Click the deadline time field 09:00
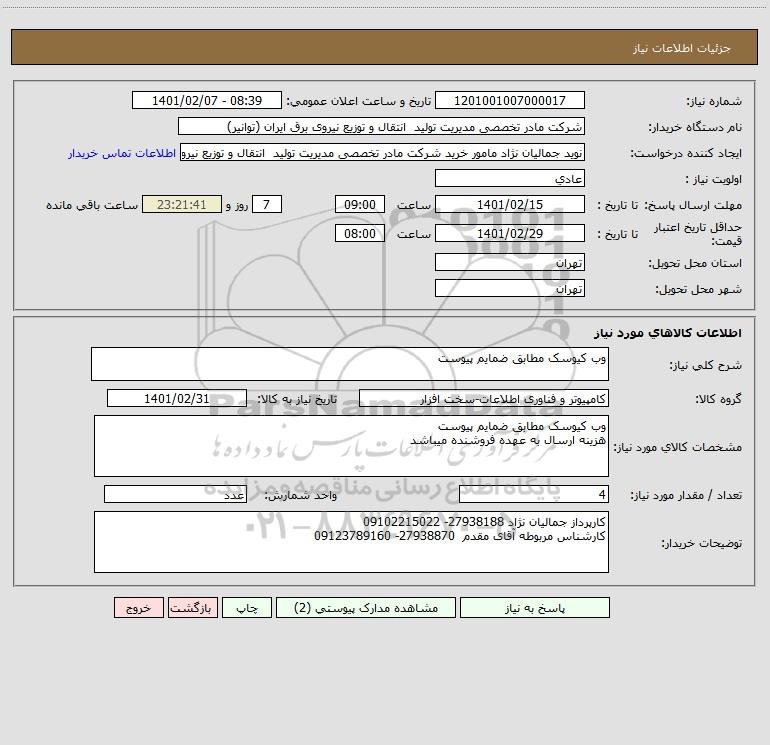This screenshot has height=745, width=770. tap(359, 204)
